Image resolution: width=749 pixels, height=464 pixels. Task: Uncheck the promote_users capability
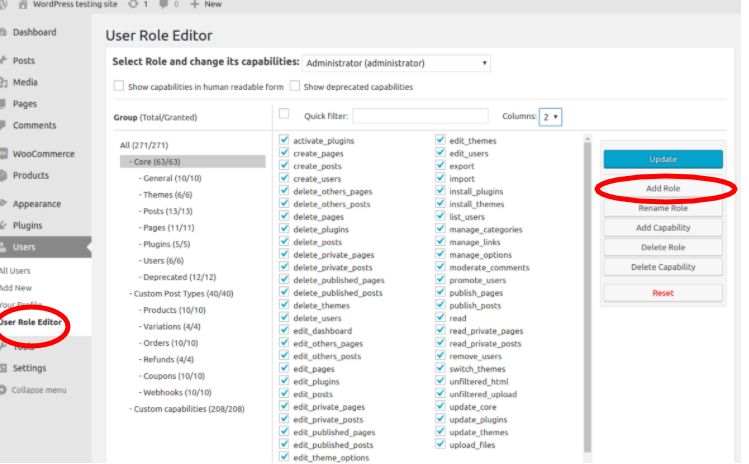click(x=440, y=279)
